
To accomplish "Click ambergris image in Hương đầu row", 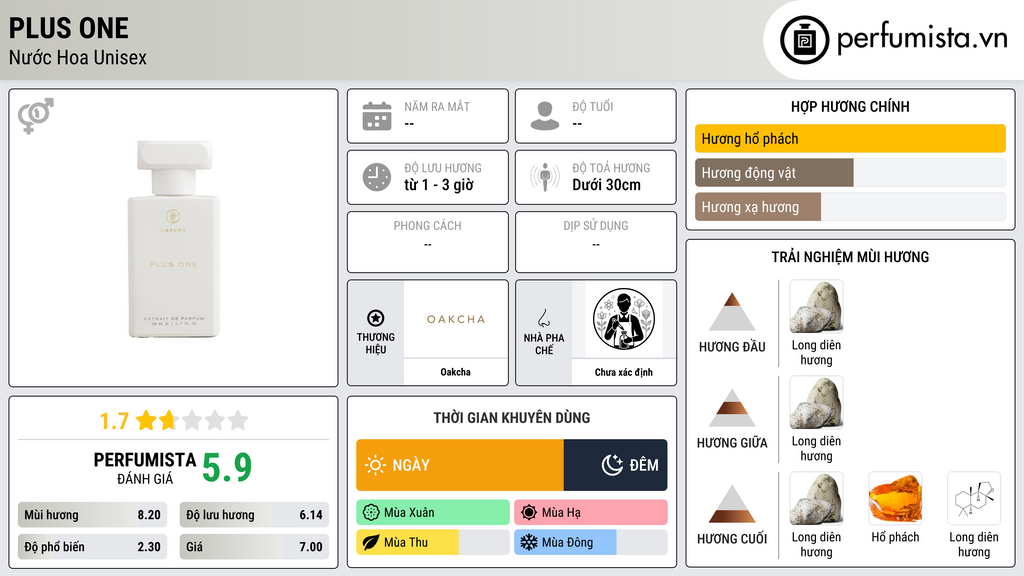I will coord(816,306).
